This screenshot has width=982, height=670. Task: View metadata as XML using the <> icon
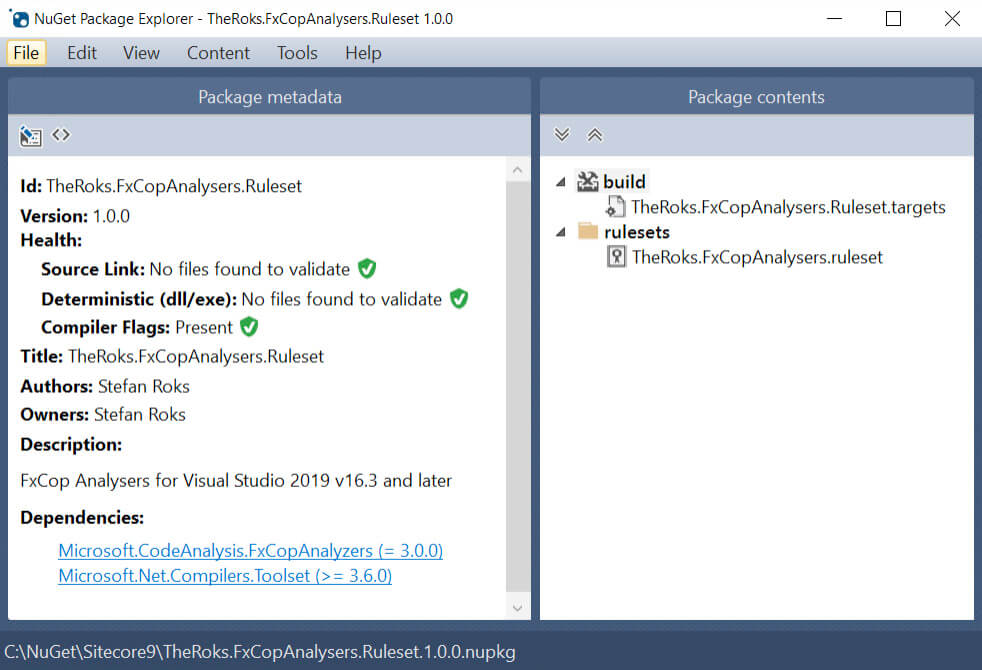[x=60, y=134]
